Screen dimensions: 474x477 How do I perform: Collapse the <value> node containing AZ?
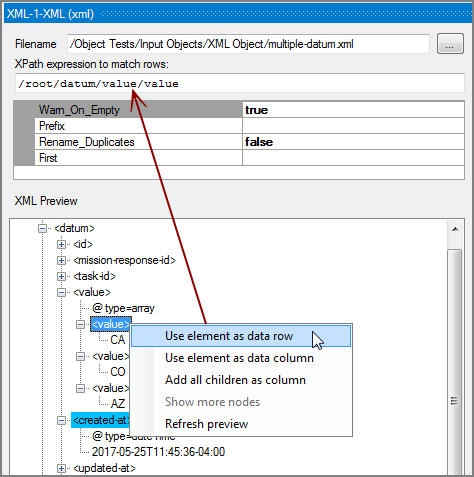[80, 389]
